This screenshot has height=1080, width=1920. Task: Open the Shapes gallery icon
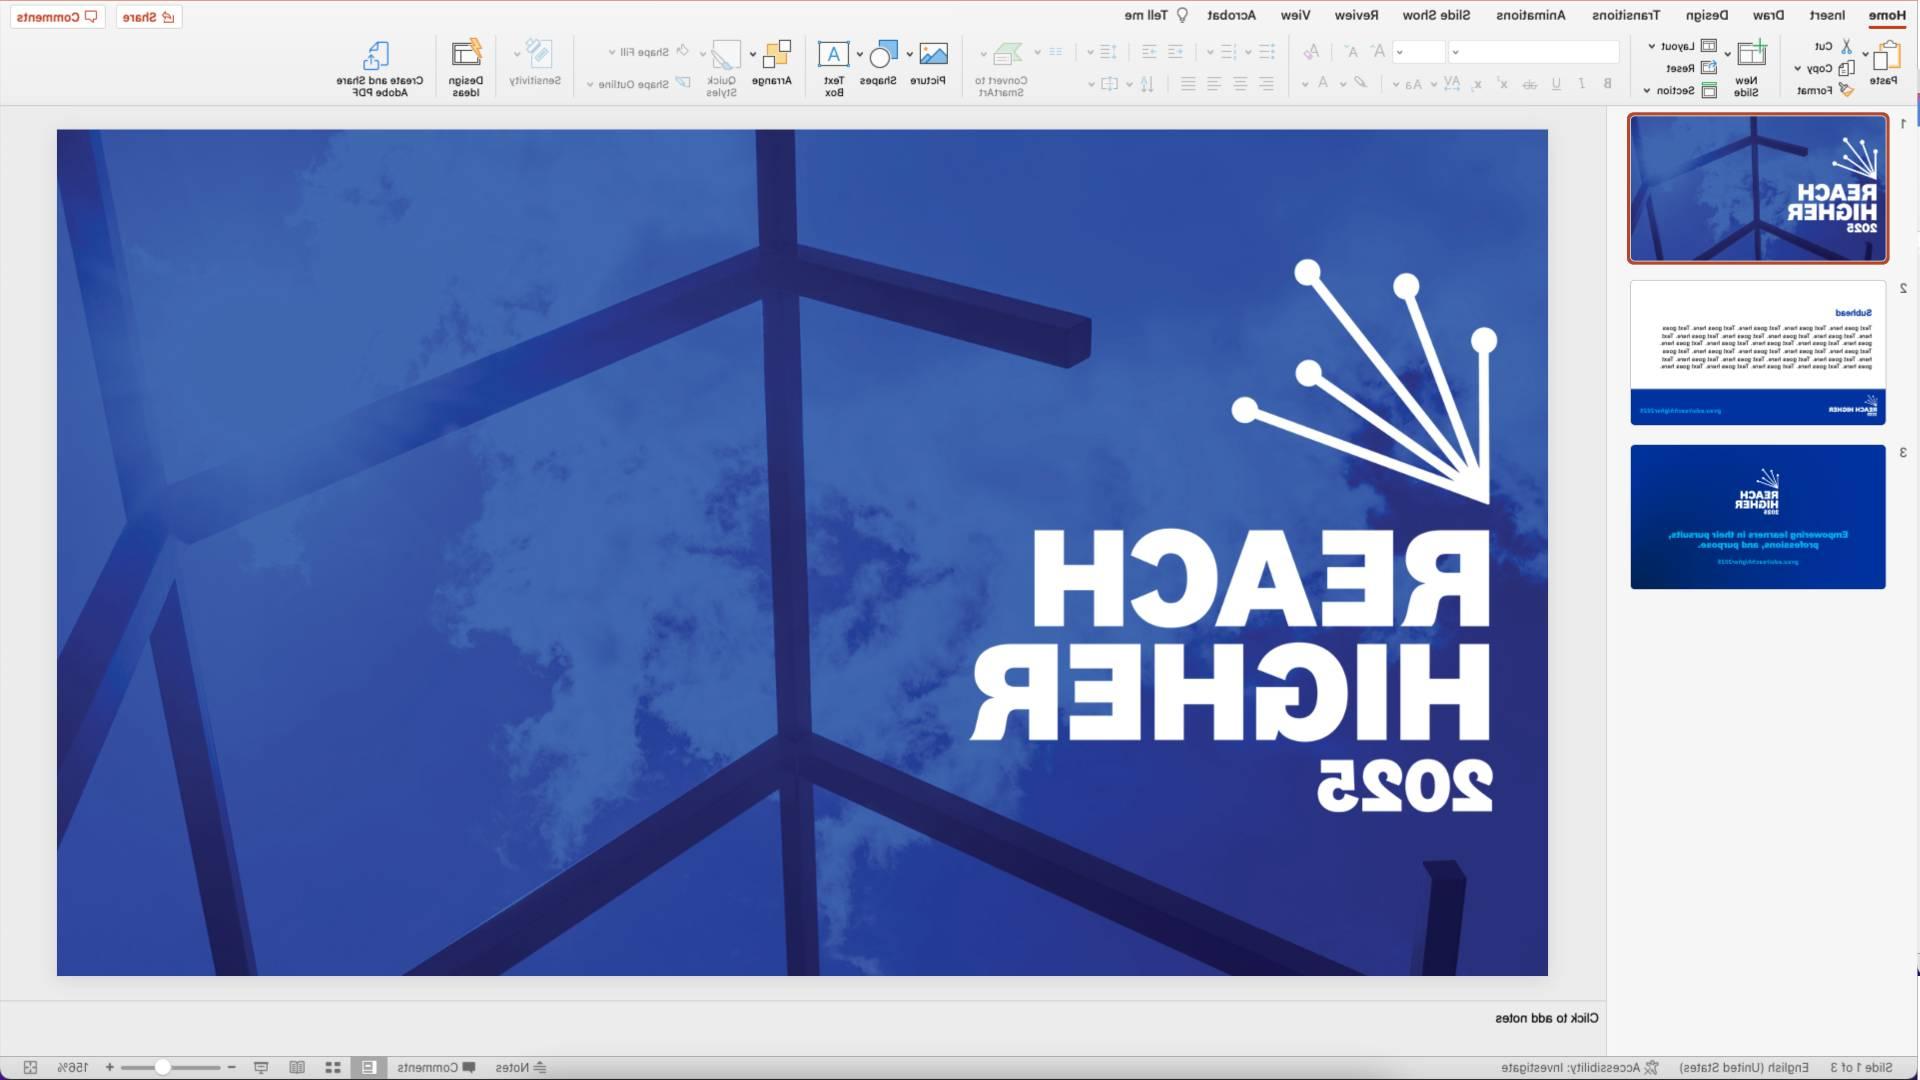[883, 54]
